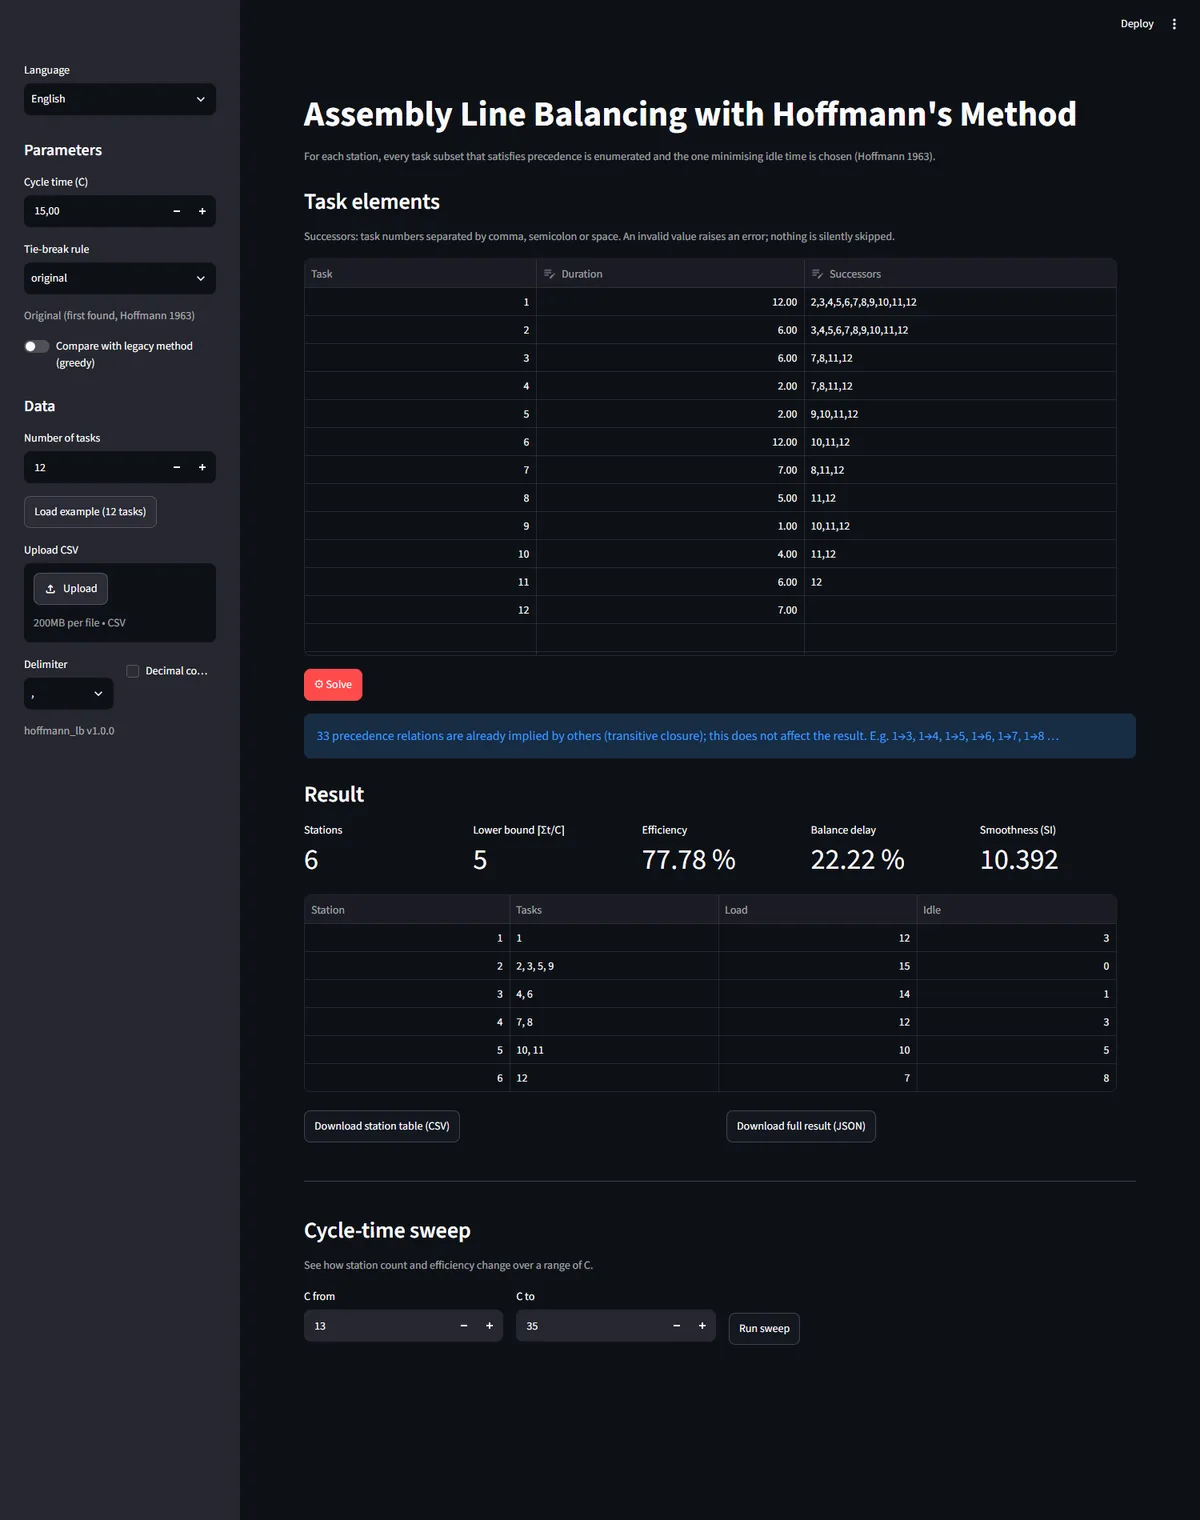Select successors cell for task 1
The image size is (1200, 1520).
point(960,302)
